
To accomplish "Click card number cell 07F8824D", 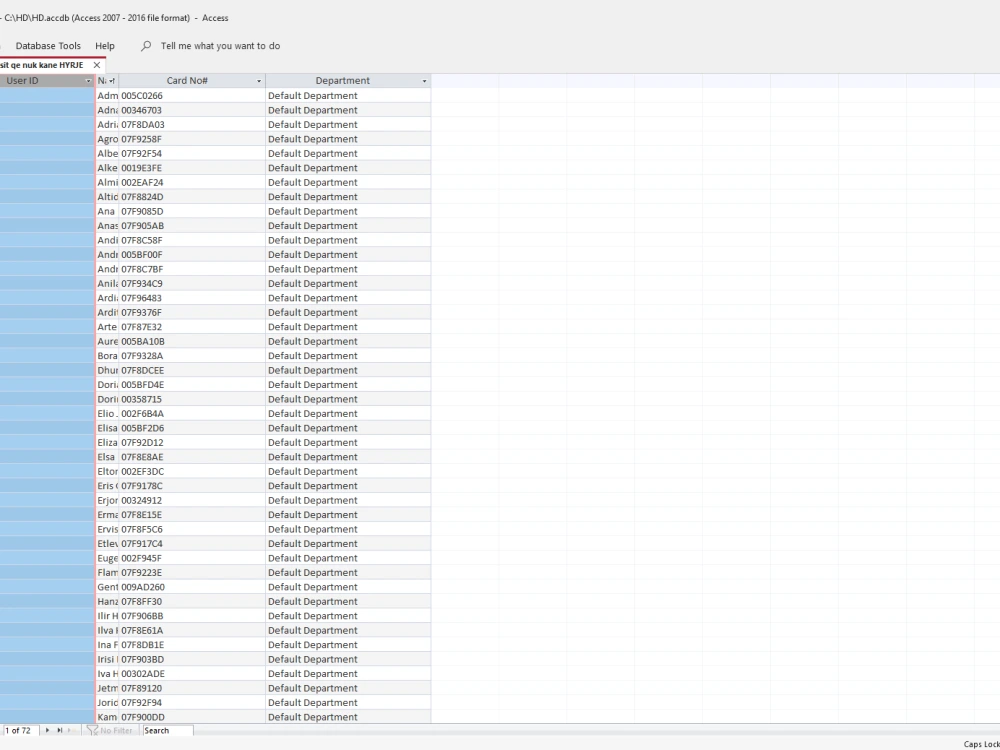I will [192, 197].
